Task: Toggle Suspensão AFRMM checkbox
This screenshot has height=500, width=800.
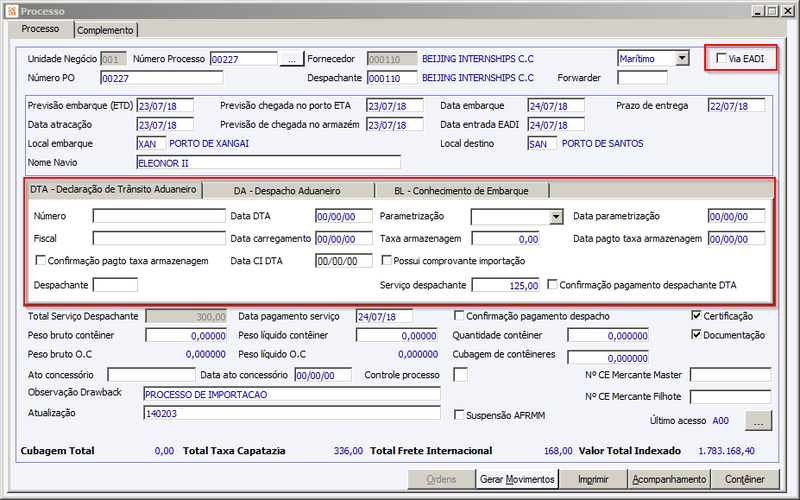Action: pos(459,414)
